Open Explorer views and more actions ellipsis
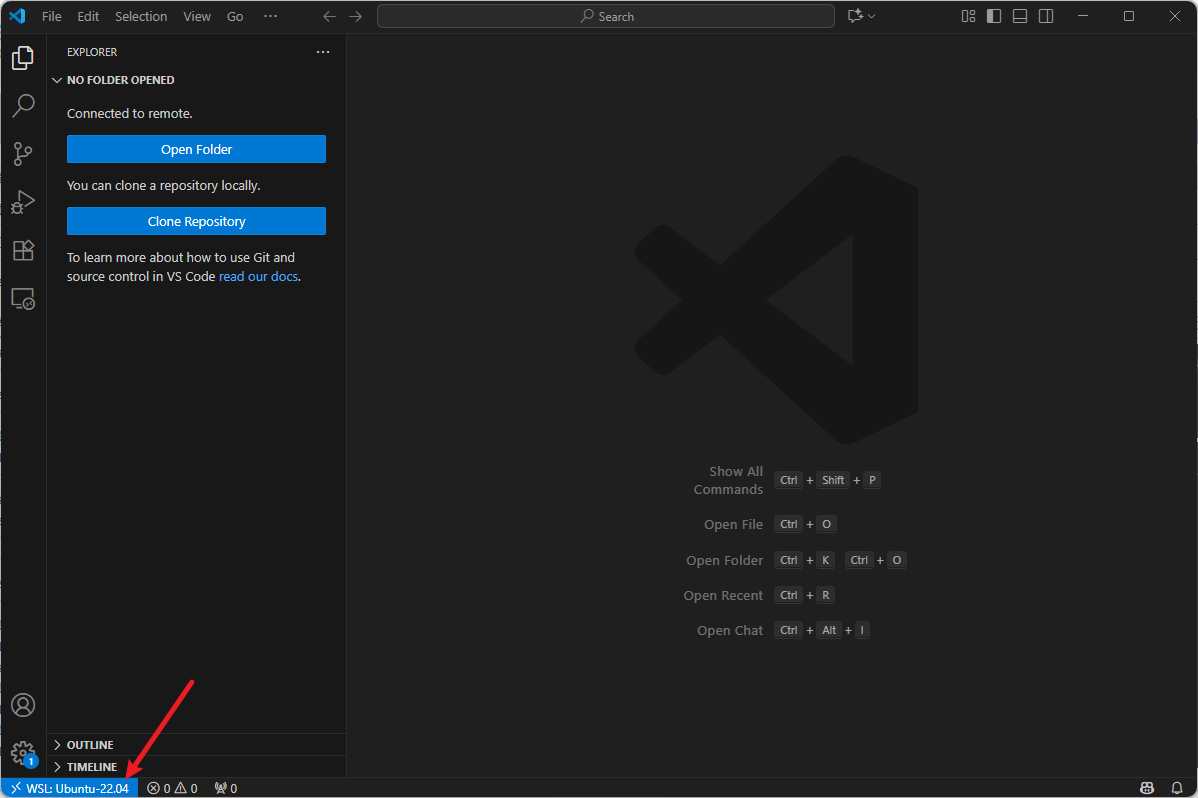 323,52
